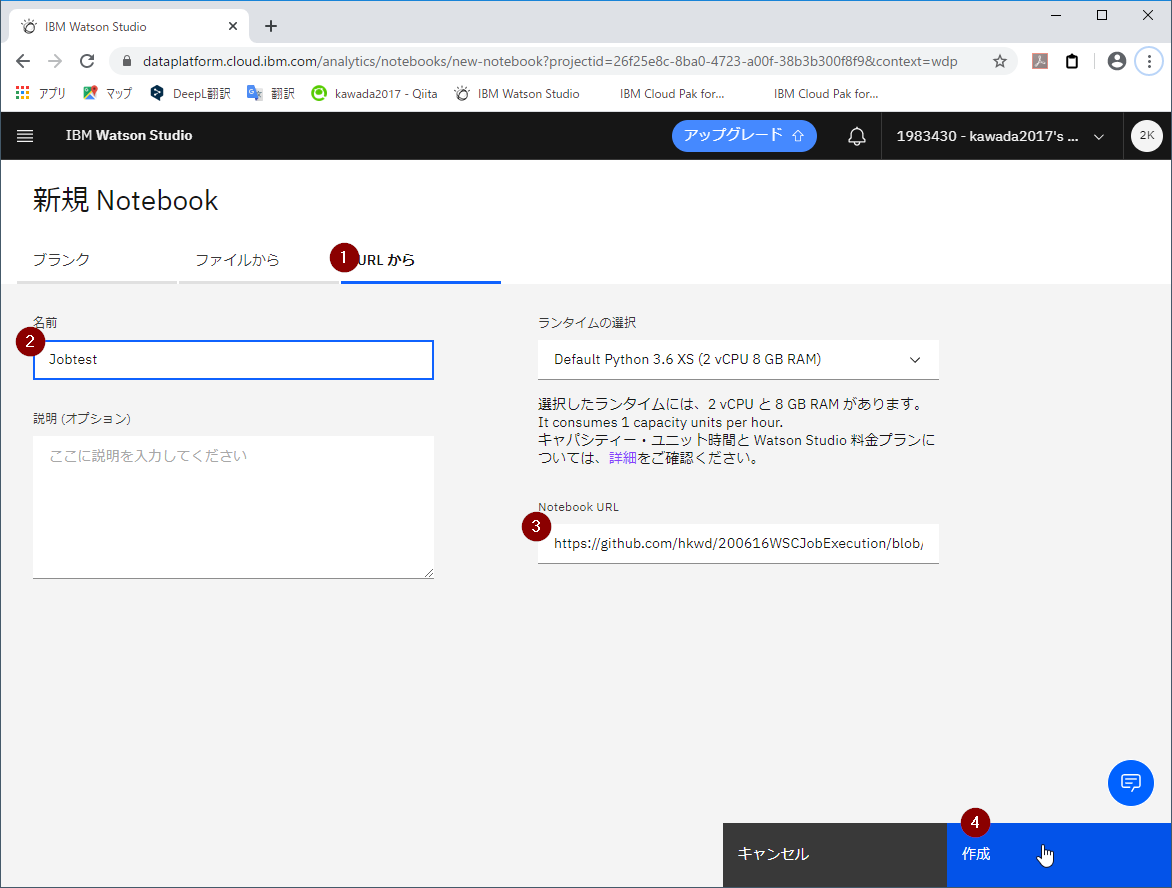Click the アップグレード button
Screen dimensions: 1172x888
coord(744,135)
